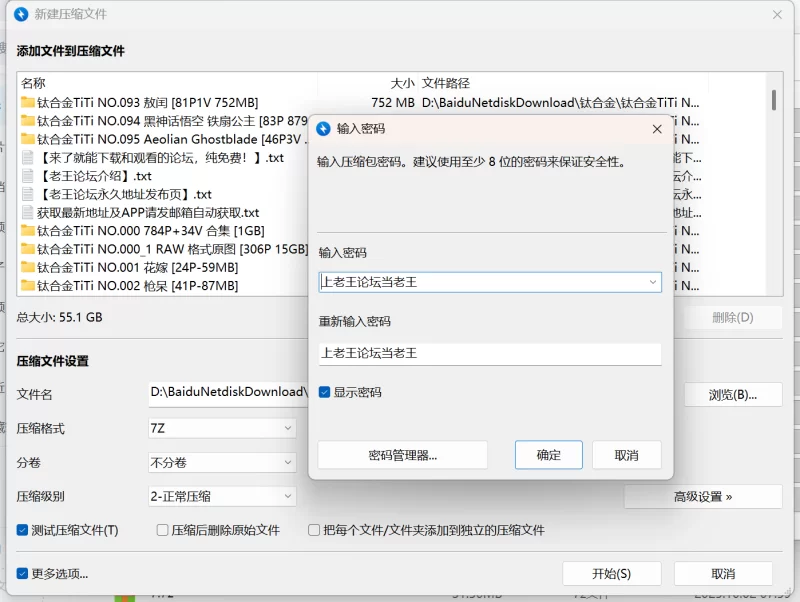Open the password history dropdown arrow
Image resolution: width=800 pixels, height=602 pixels.
click(653, 282)
